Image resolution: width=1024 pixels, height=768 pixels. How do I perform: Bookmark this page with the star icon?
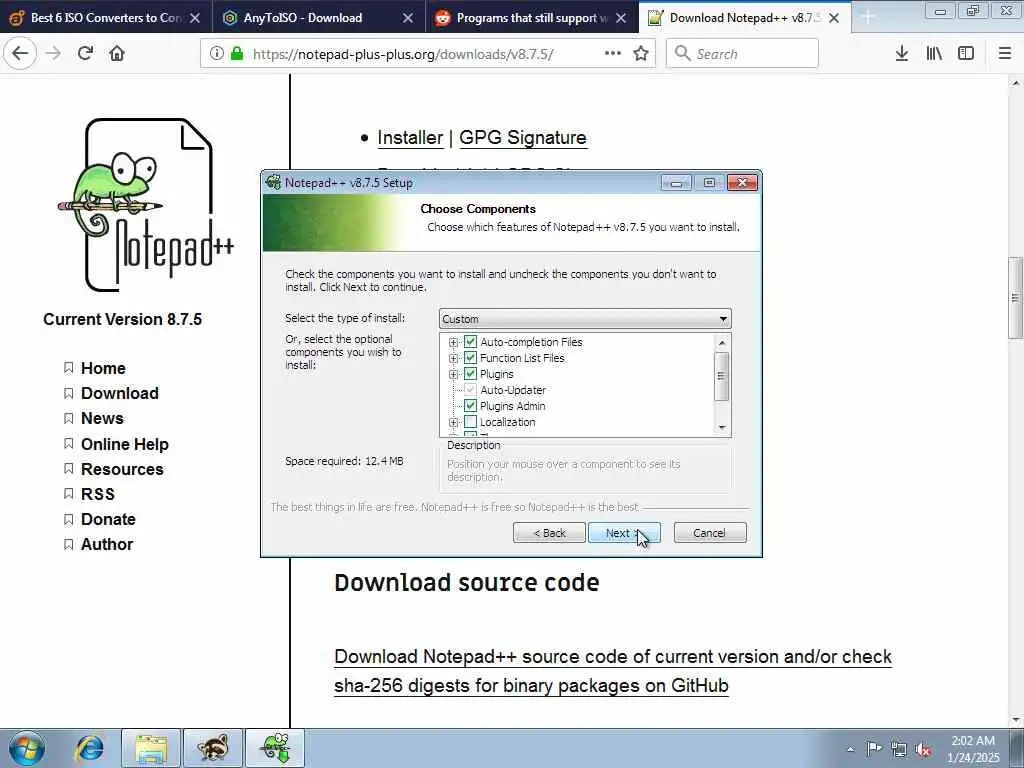[641, 54]
